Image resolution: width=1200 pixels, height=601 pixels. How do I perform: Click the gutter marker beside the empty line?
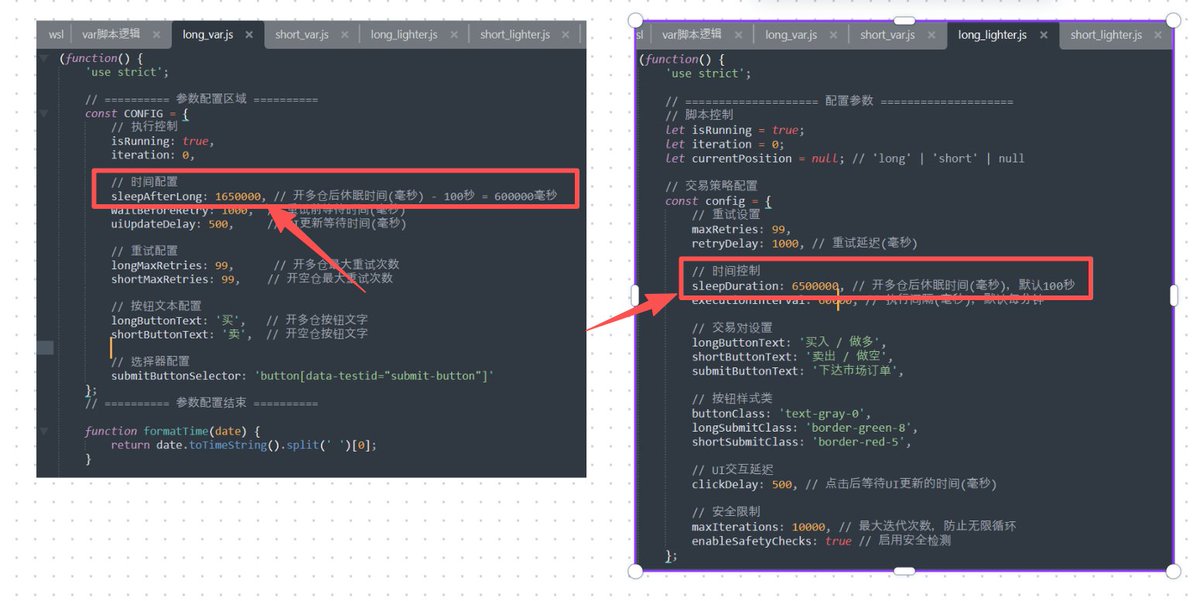click(45, 347)
